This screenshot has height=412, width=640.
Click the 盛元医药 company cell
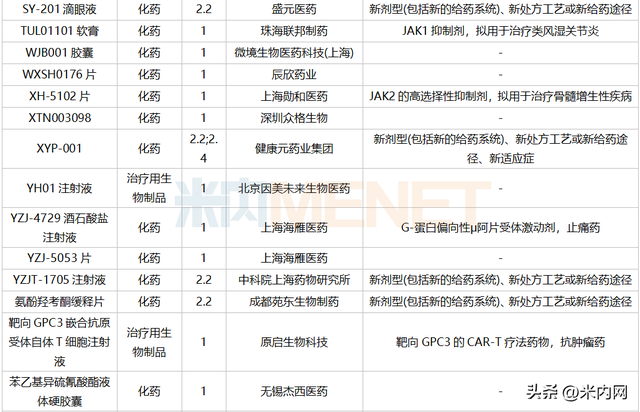(294, 9)
